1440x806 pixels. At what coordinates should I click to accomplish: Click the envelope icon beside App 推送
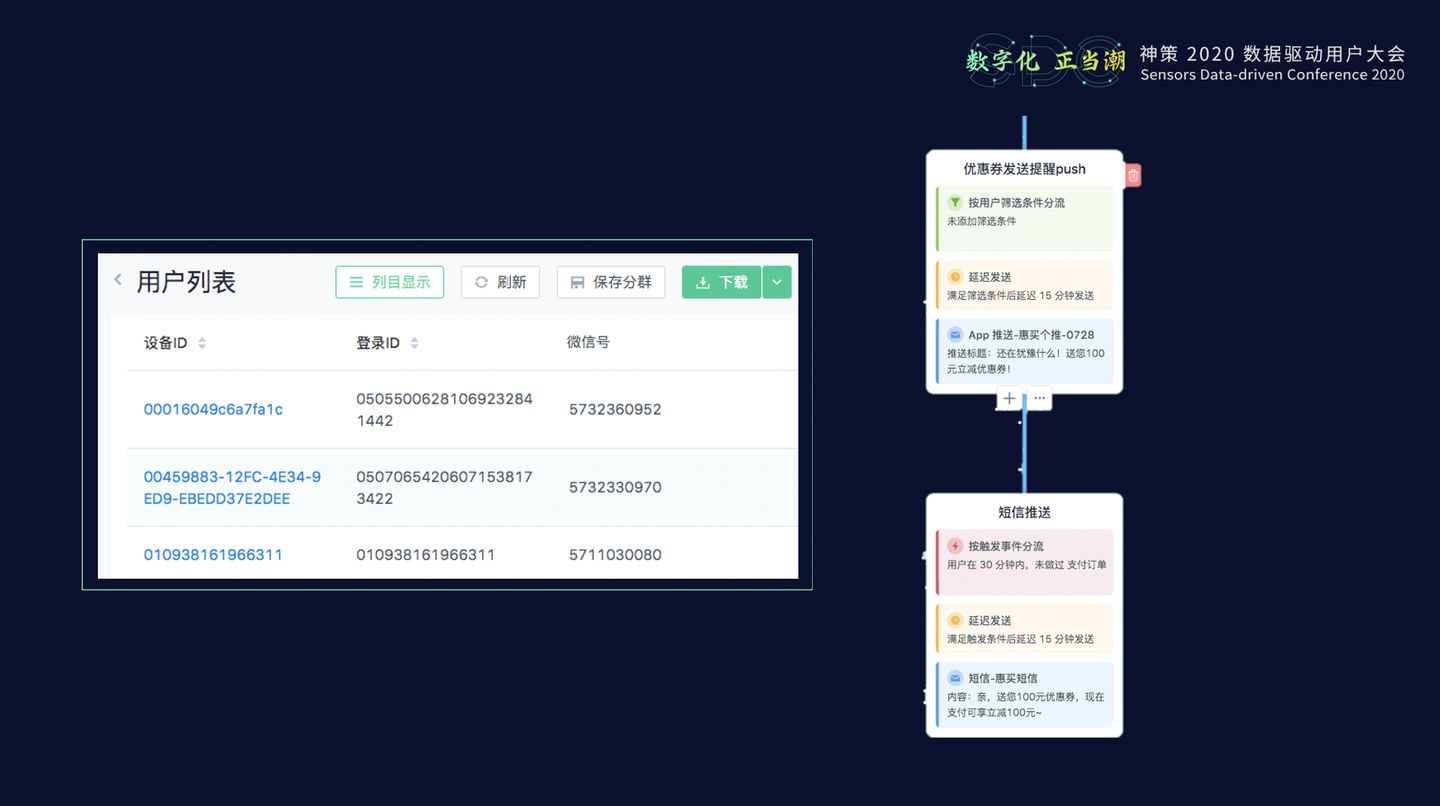954,335
